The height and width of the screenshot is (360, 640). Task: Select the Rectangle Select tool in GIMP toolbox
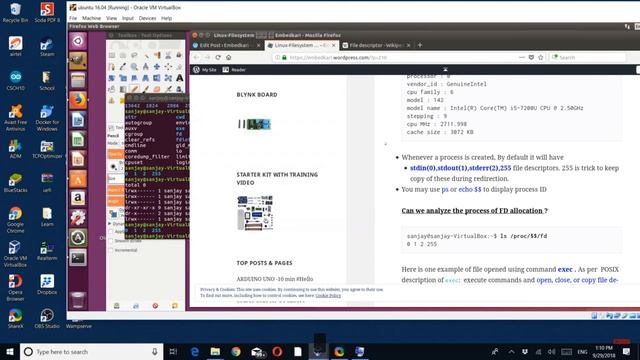point(112,55)
